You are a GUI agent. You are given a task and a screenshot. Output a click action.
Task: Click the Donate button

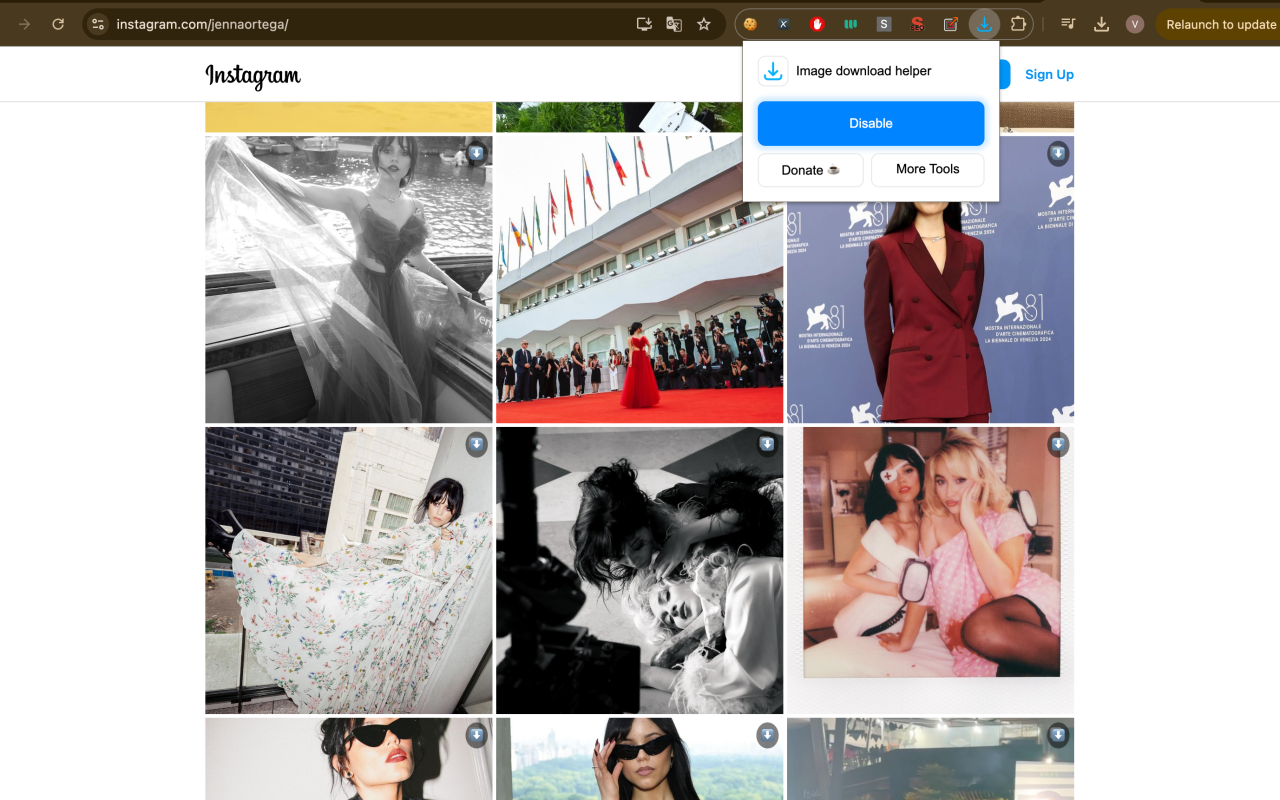click(810, 170)
